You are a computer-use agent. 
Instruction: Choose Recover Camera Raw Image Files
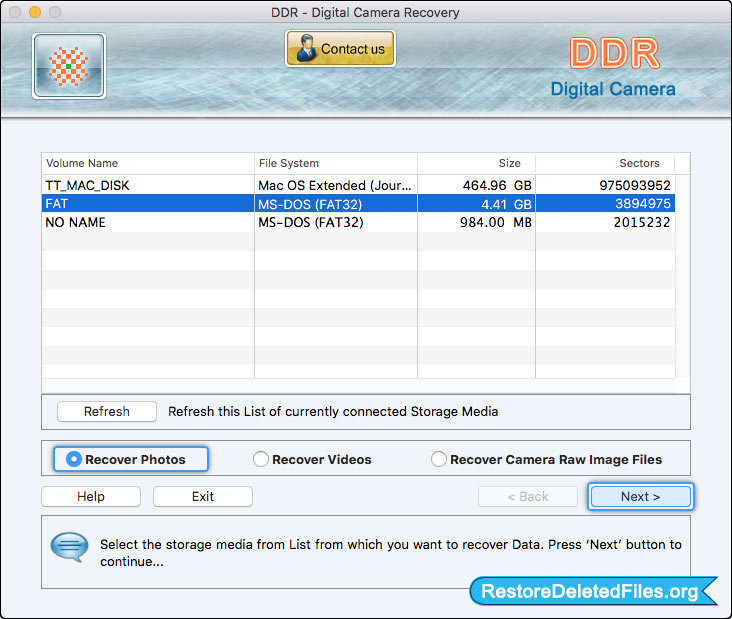pyautogui.click(x=547, y=459)
